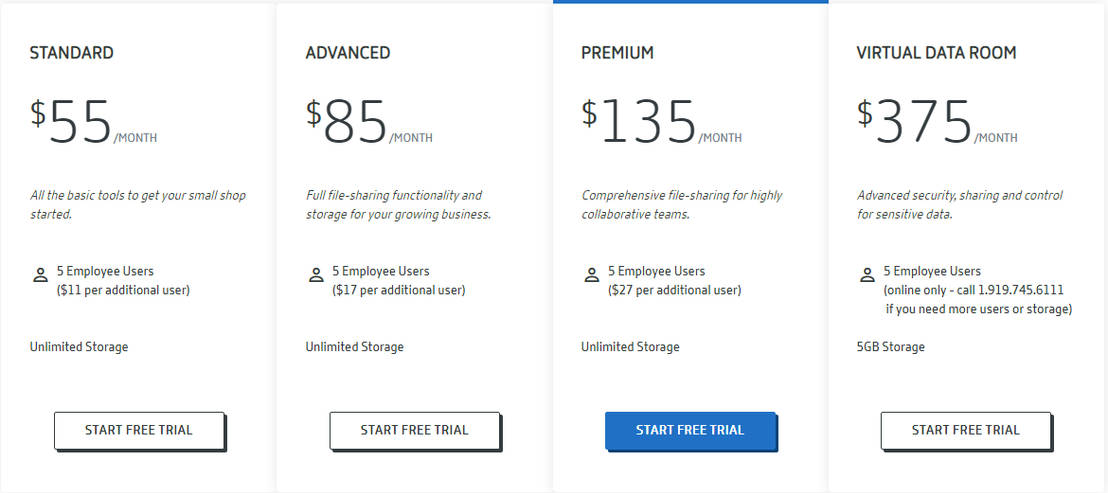Start free trial for Standard plan
The width and height of the screenshot is (1108, 493).
[139, 430]
